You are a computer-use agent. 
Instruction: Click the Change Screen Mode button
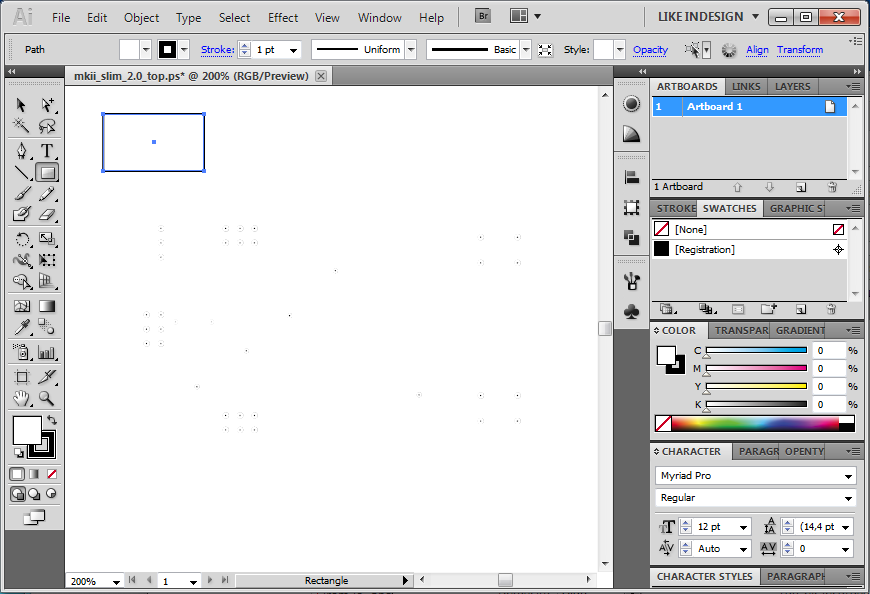[x=34, y=517]
